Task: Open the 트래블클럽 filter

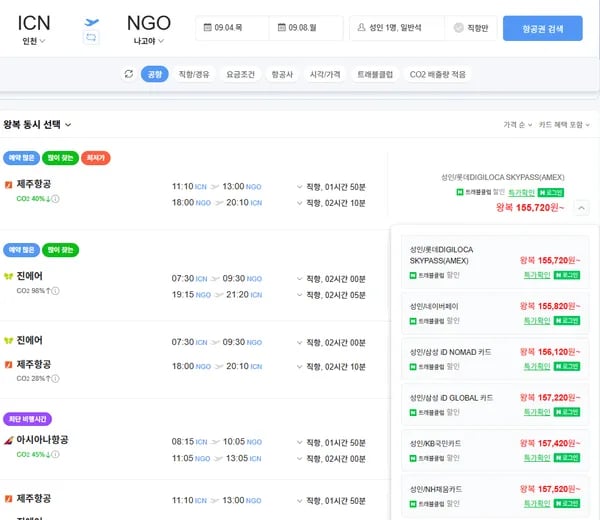Action: [x=375, y=74]
